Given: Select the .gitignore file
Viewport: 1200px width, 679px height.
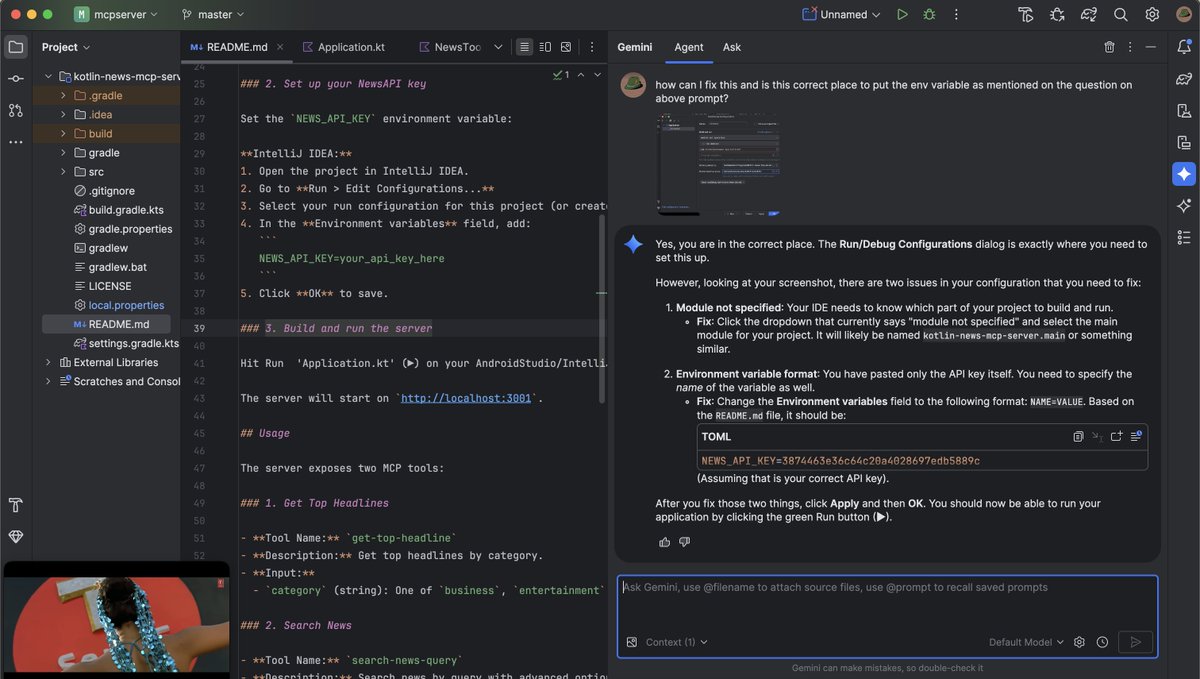Looking at the screenshot, I should click(105, 191).
